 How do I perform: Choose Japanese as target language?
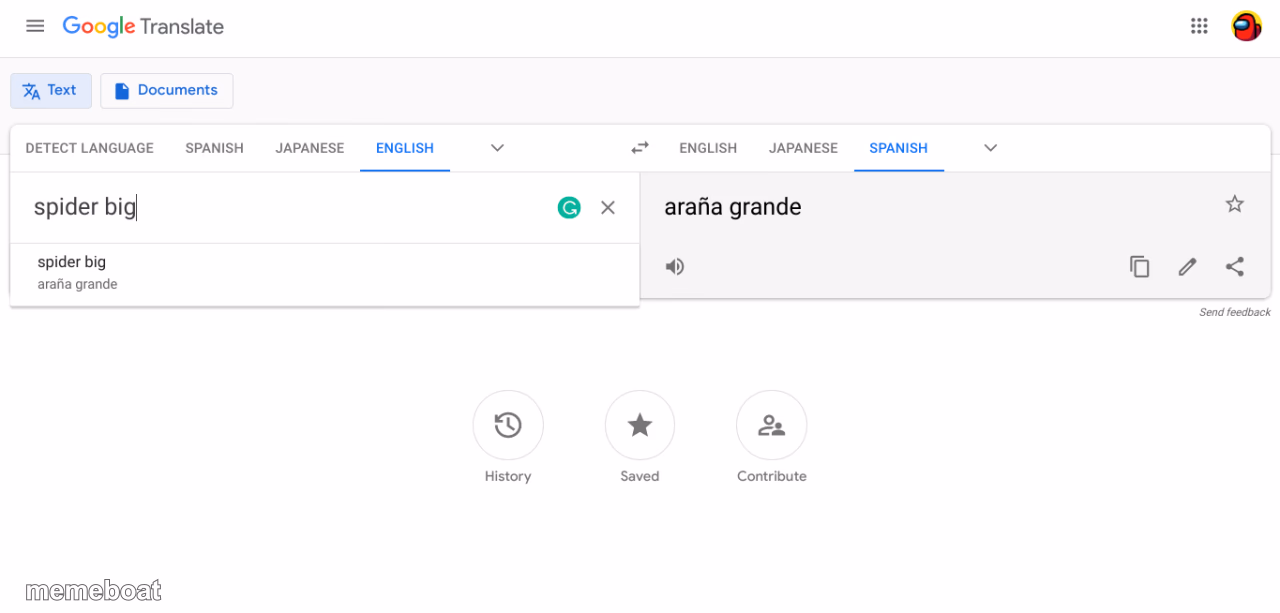click(803, 148)
